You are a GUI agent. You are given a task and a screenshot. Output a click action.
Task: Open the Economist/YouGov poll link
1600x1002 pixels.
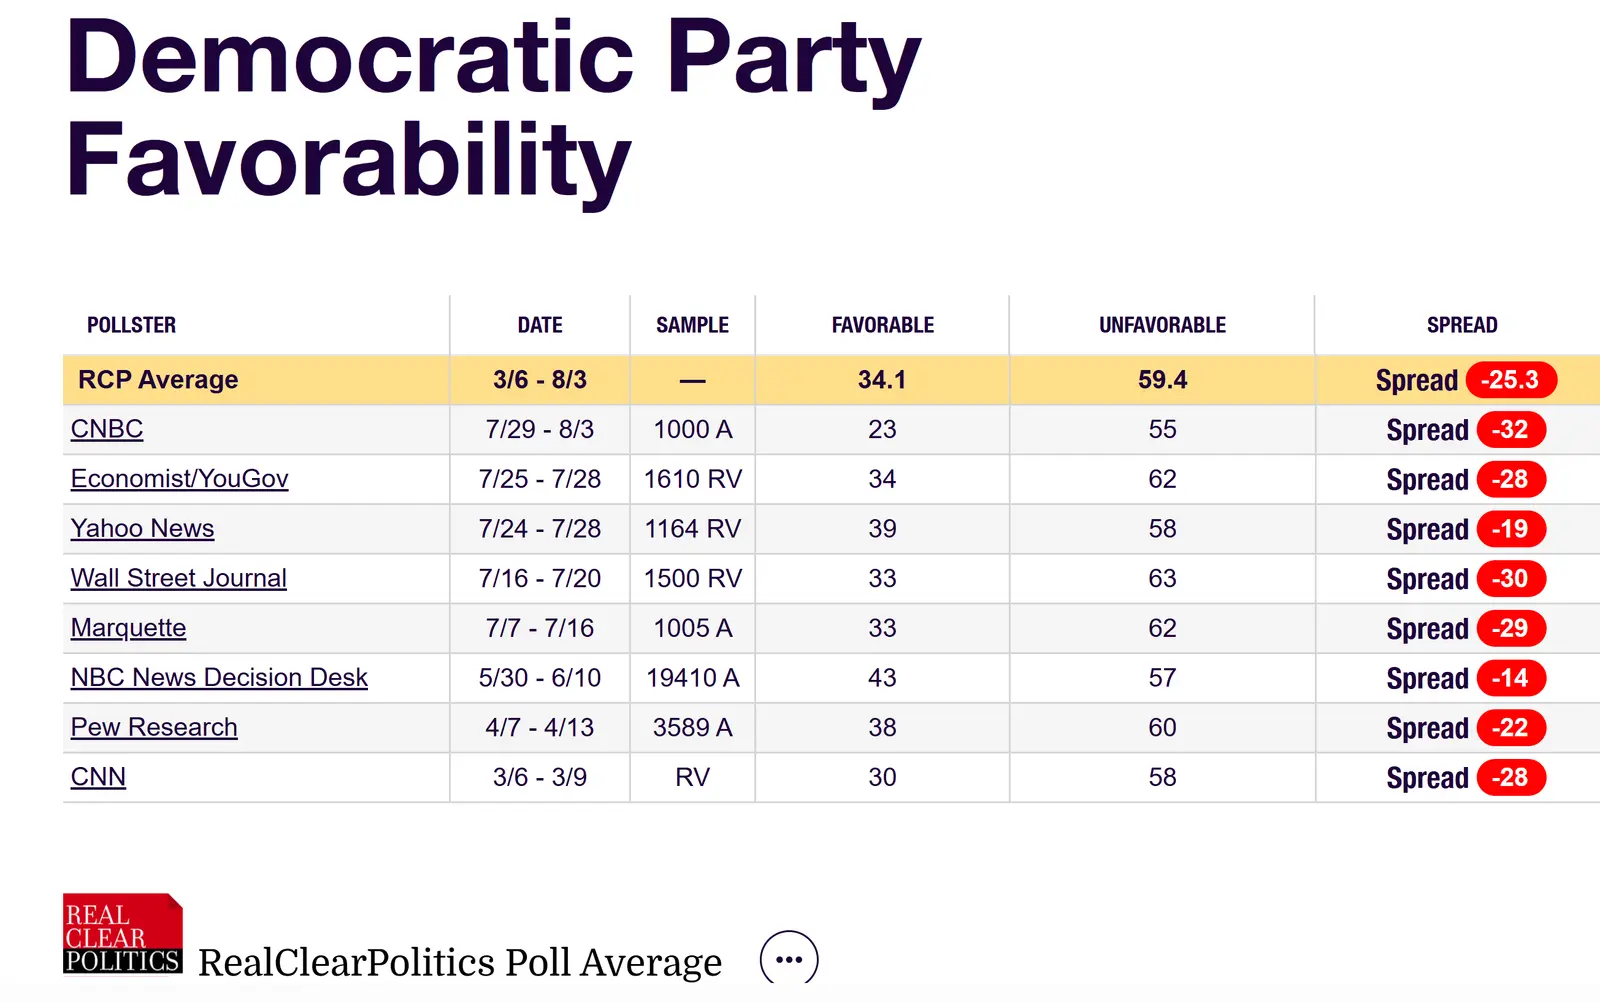point(179,479)
